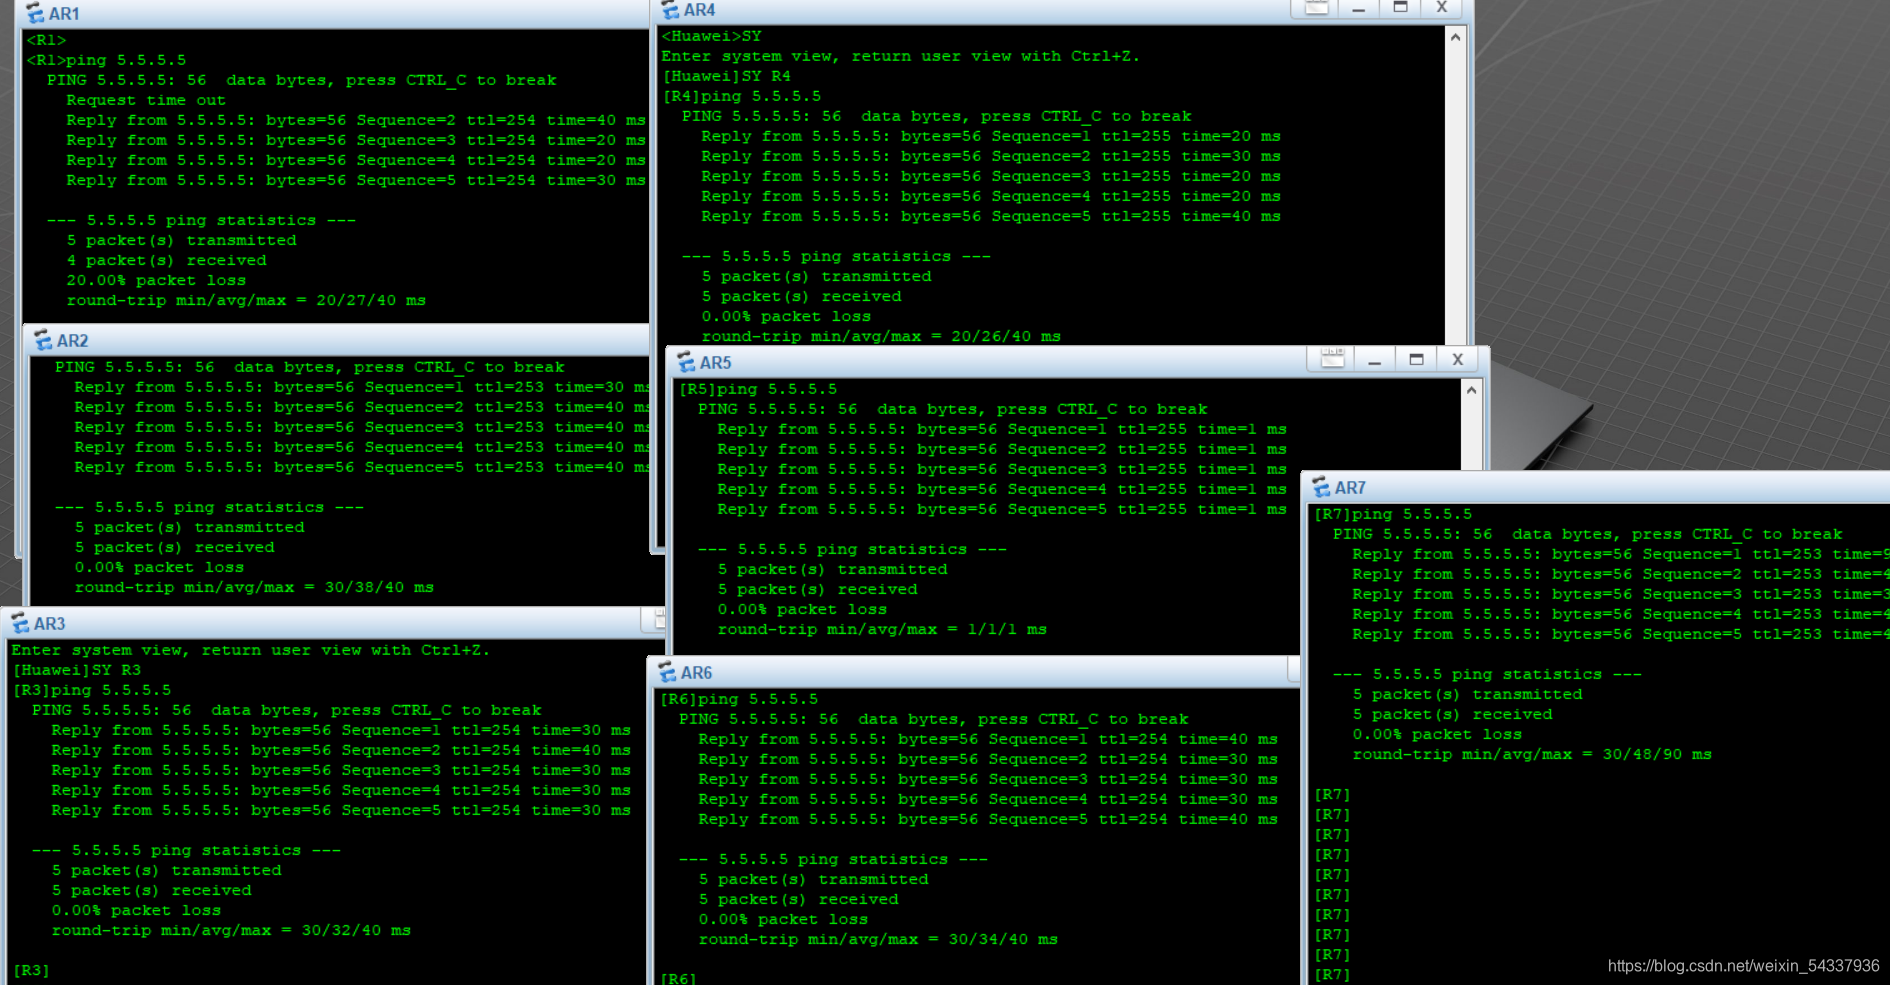Click the AR1 window title icon

point(36,13)
